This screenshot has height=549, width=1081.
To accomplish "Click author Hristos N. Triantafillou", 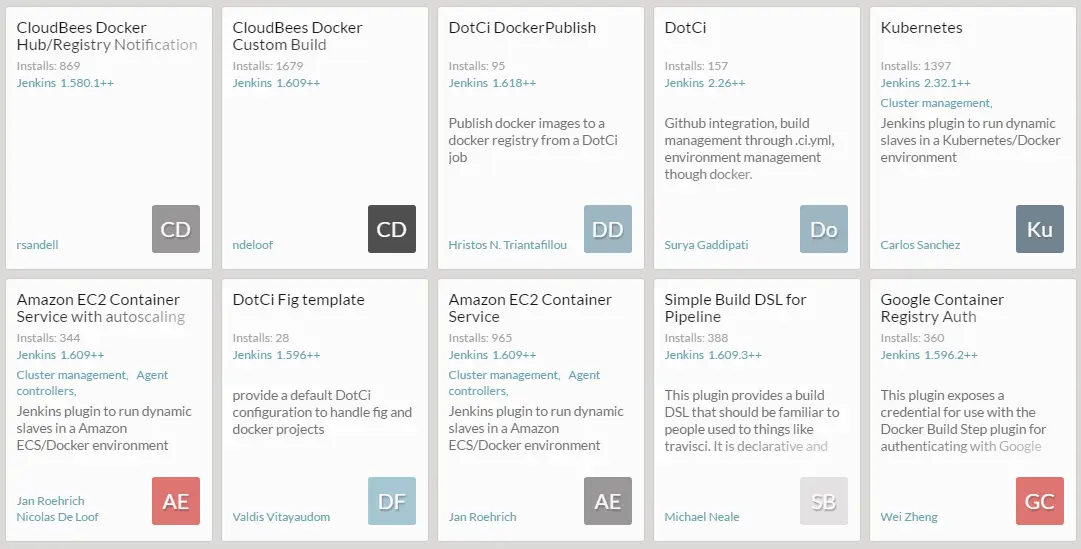I will click(x=508, y=245).
